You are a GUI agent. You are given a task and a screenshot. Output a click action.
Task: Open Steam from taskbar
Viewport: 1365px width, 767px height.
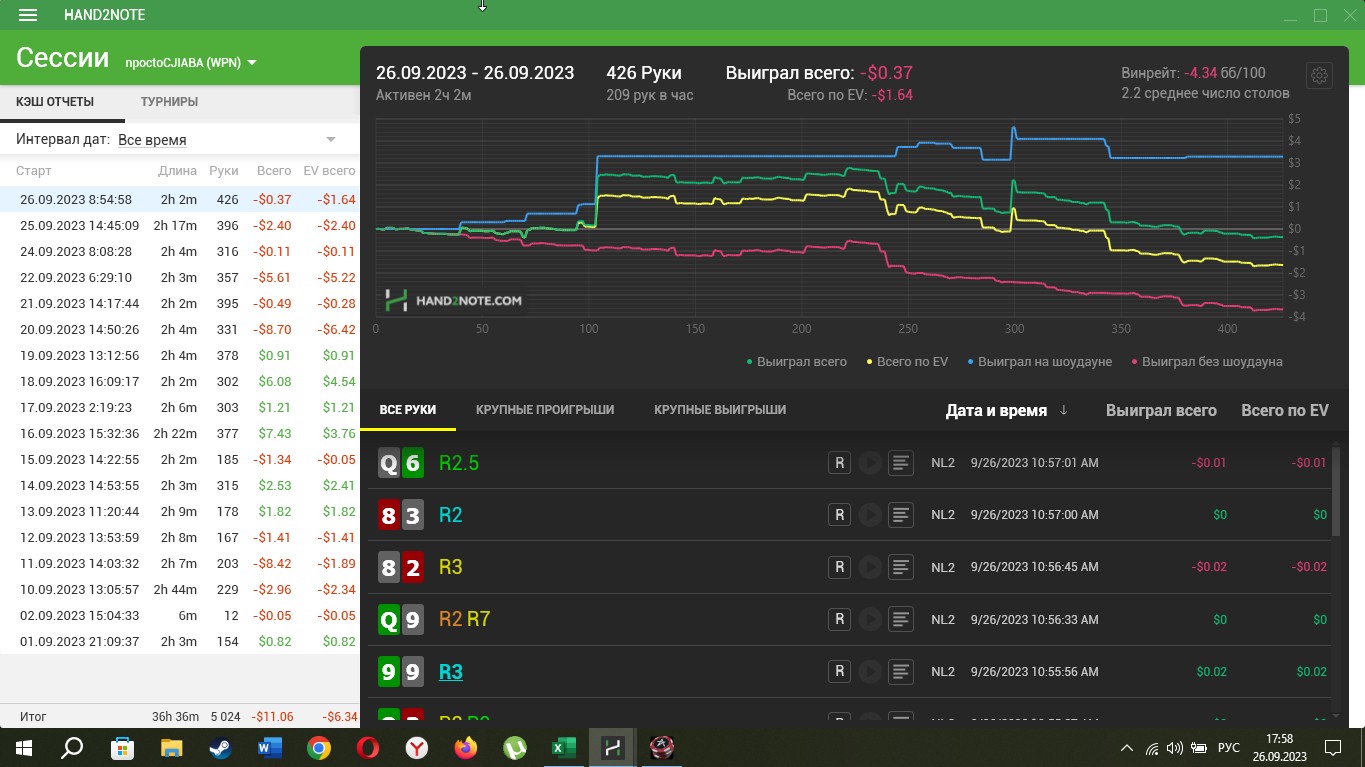click(220, 747)
